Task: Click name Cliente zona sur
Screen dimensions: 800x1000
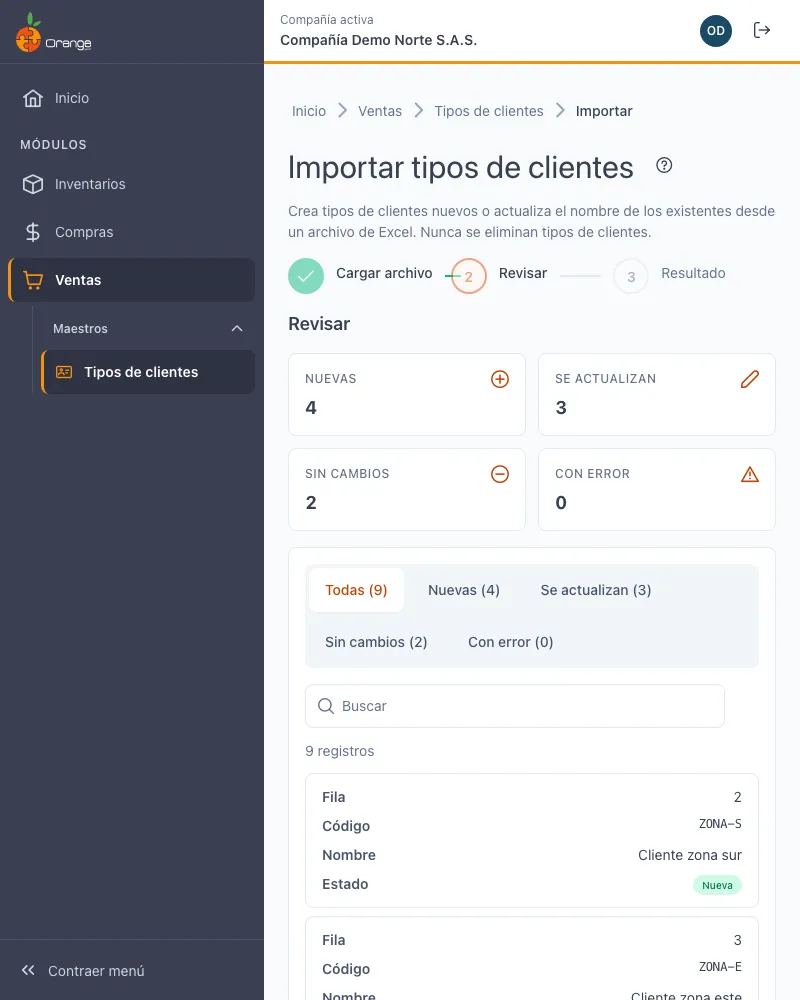Action: click(x=690, y=855)
